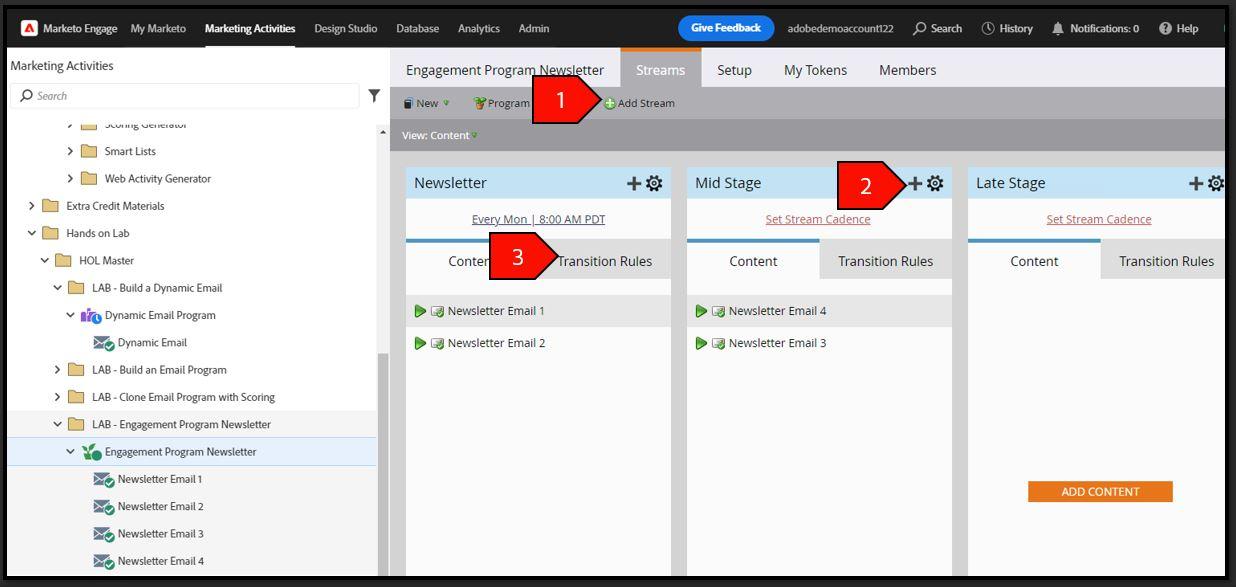Click the orange ADD CONTENT button

click(x=1100, y=492)
